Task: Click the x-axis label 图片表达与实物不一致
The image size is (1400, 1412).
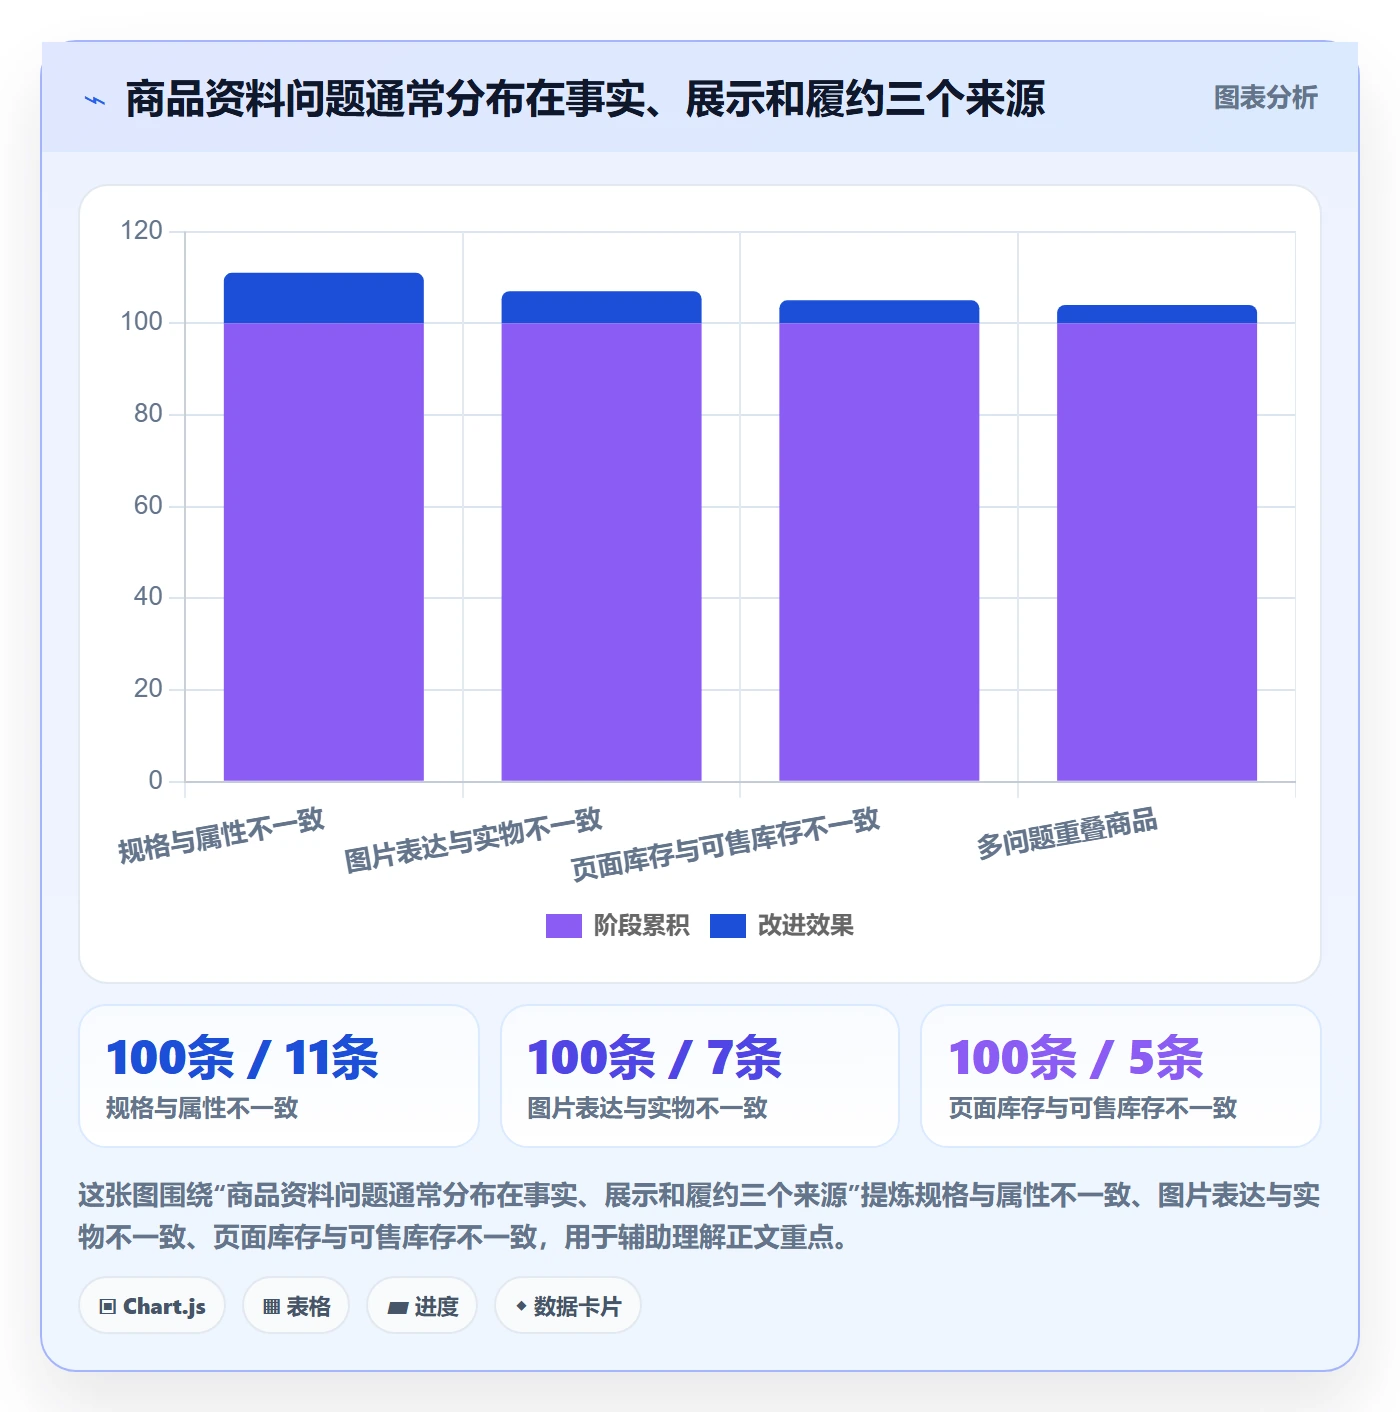Action: (473, 840)
